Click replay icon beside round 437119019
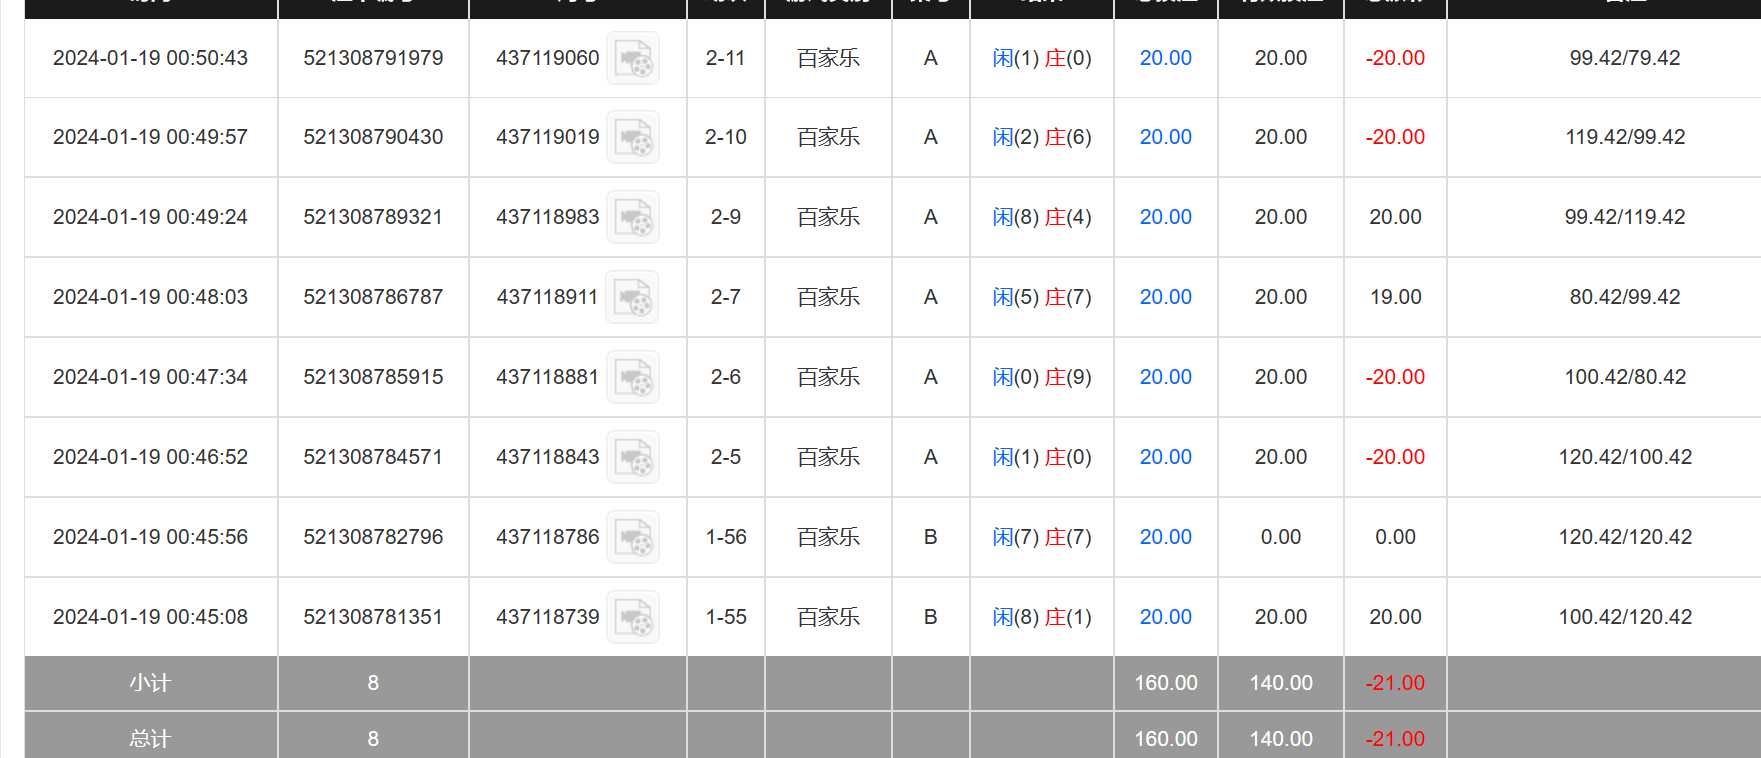The image size is (1761, 758). pos(633,137)
